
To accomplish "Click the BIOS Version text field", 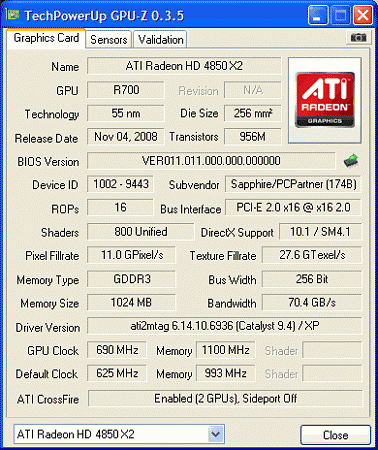I will [211, 161].
